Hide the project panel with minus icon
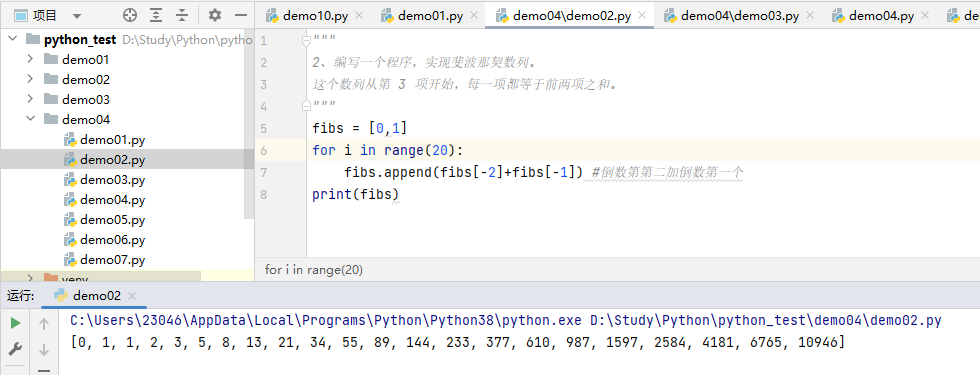 (241, 15)
